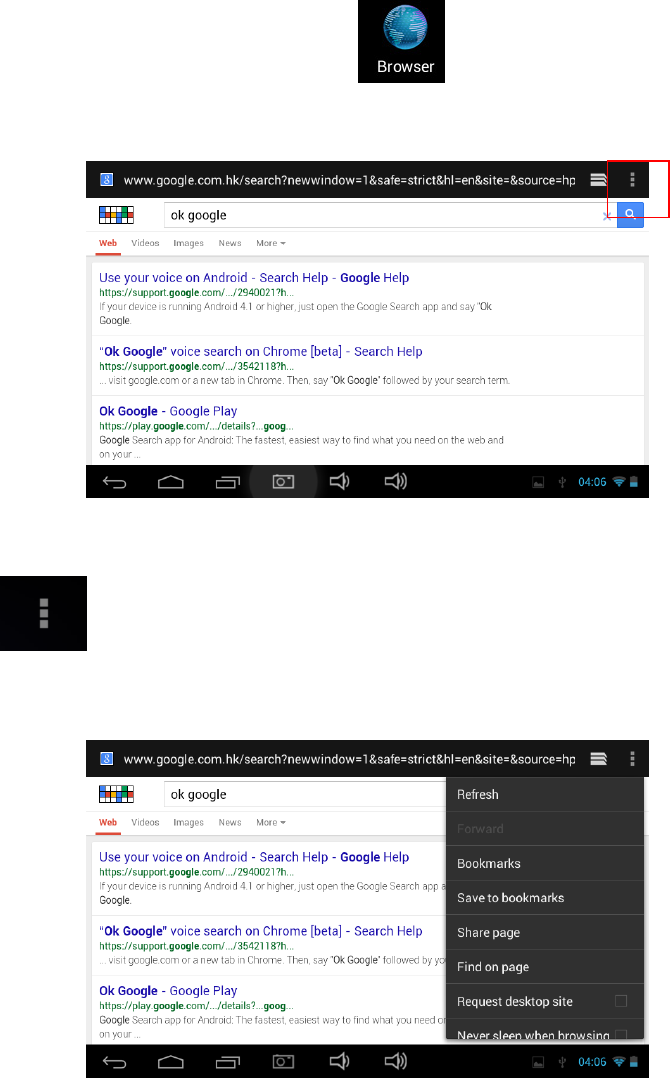
Task: Focus URL address bar in menu-open screenshot
Action: (x=349, y=759)
